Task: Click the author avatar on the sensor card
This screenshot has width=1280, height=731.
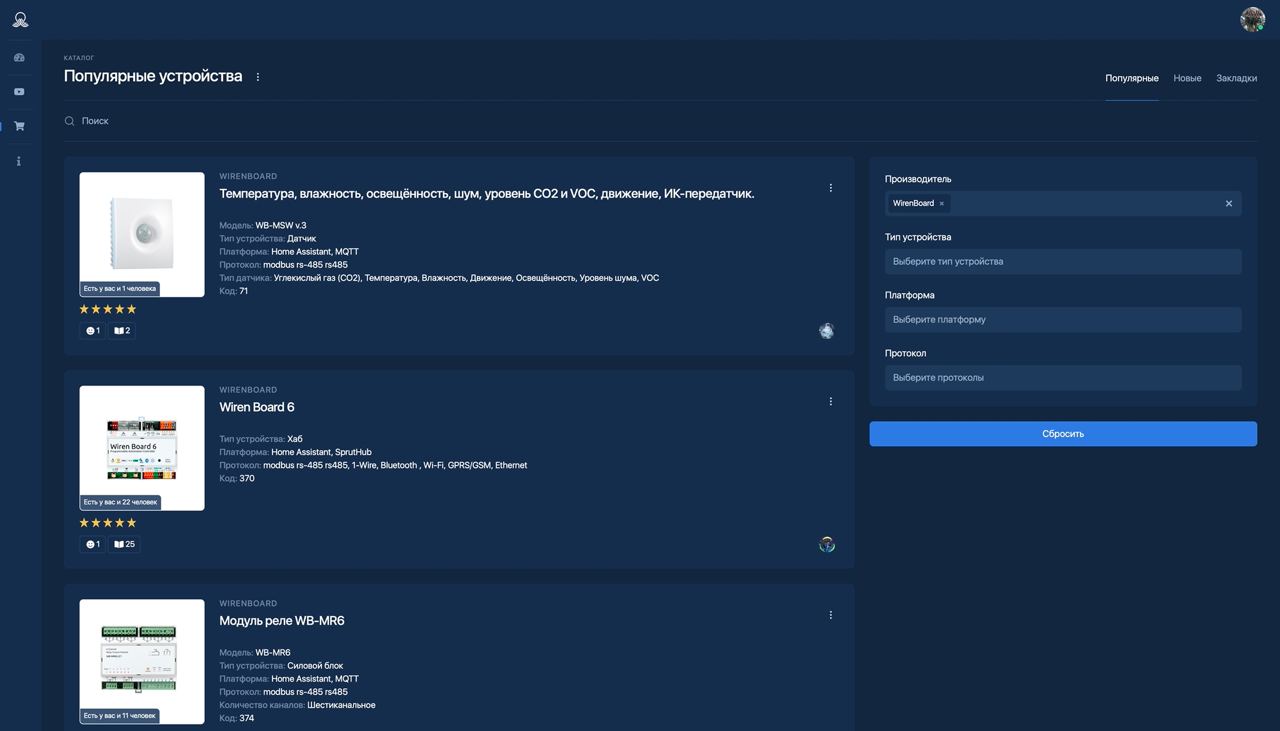Action: (826, 331)
